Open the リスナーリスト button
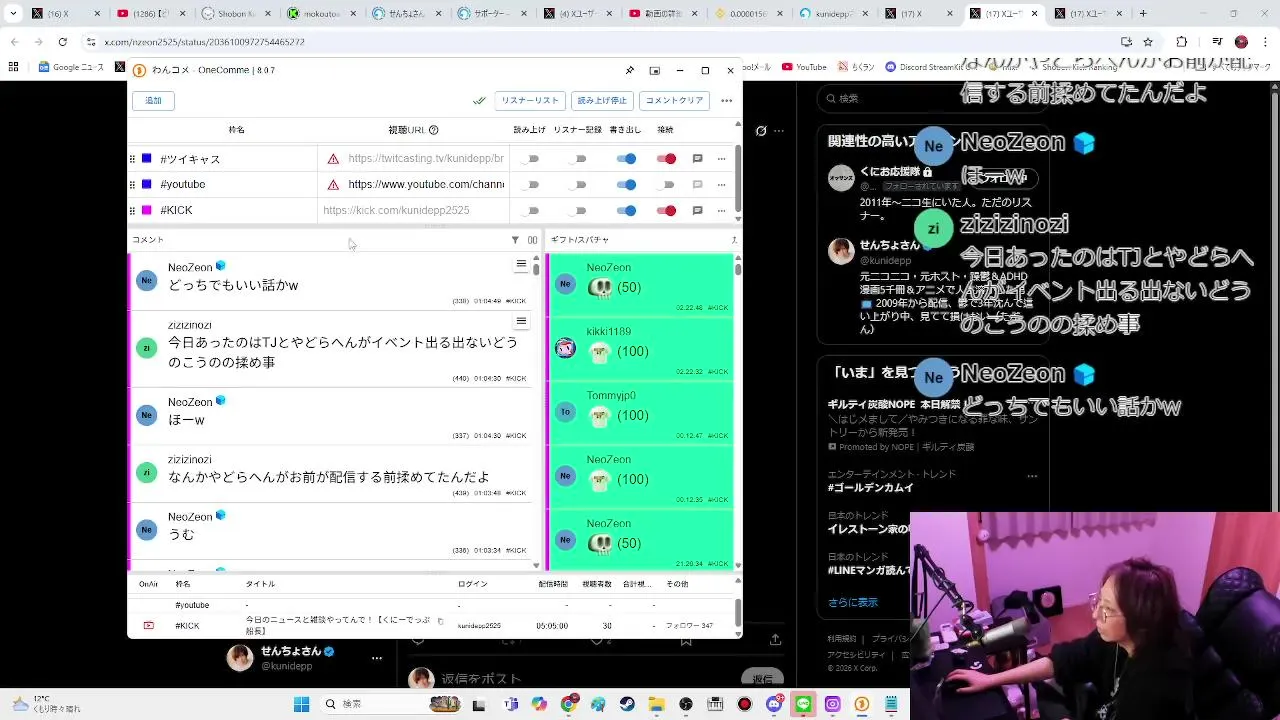Viewport: 1280px width, 720px height. [x=530, y=100]
